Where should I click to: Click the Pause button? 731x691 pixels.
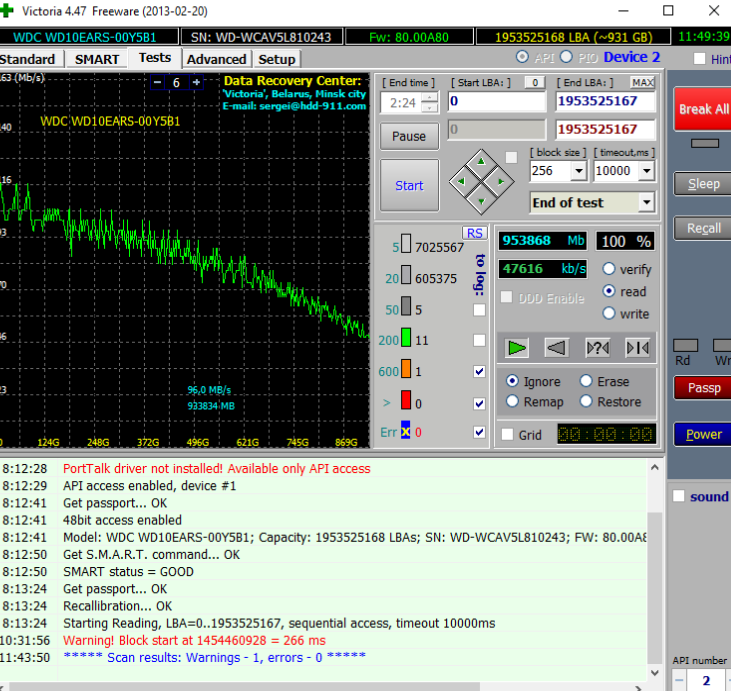coord(409,136)
